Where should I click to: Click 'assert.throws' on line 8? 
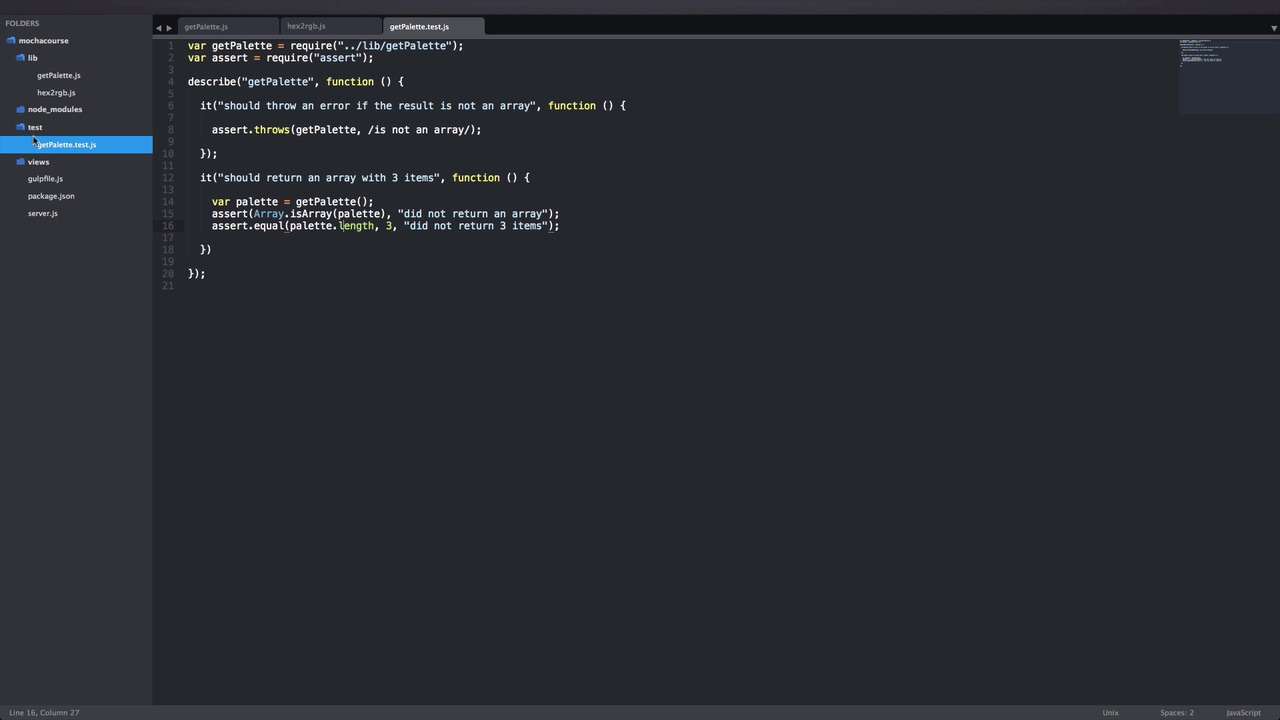point(251,130)
